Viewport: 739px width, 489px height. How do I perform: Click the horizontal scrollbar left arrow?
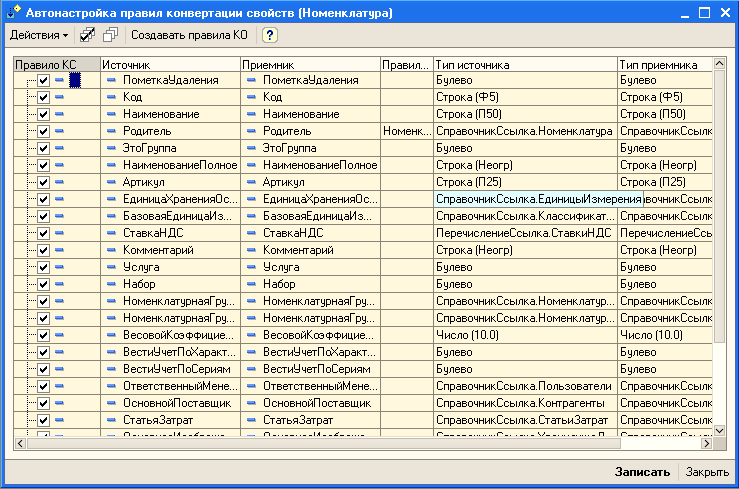pos(20,443)
